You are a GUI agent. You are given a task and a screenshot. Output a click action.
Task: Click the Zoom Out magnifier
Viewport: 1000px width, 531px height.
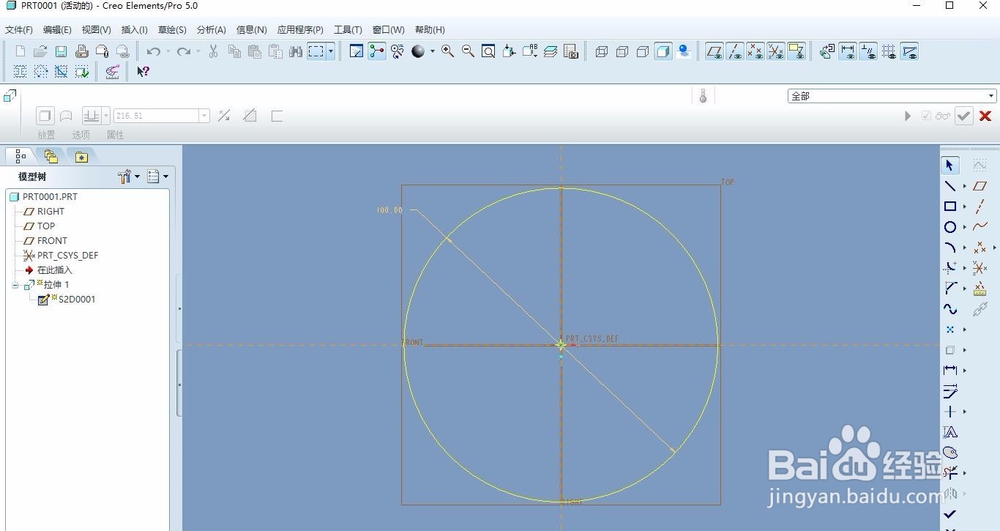click(468, 52)
